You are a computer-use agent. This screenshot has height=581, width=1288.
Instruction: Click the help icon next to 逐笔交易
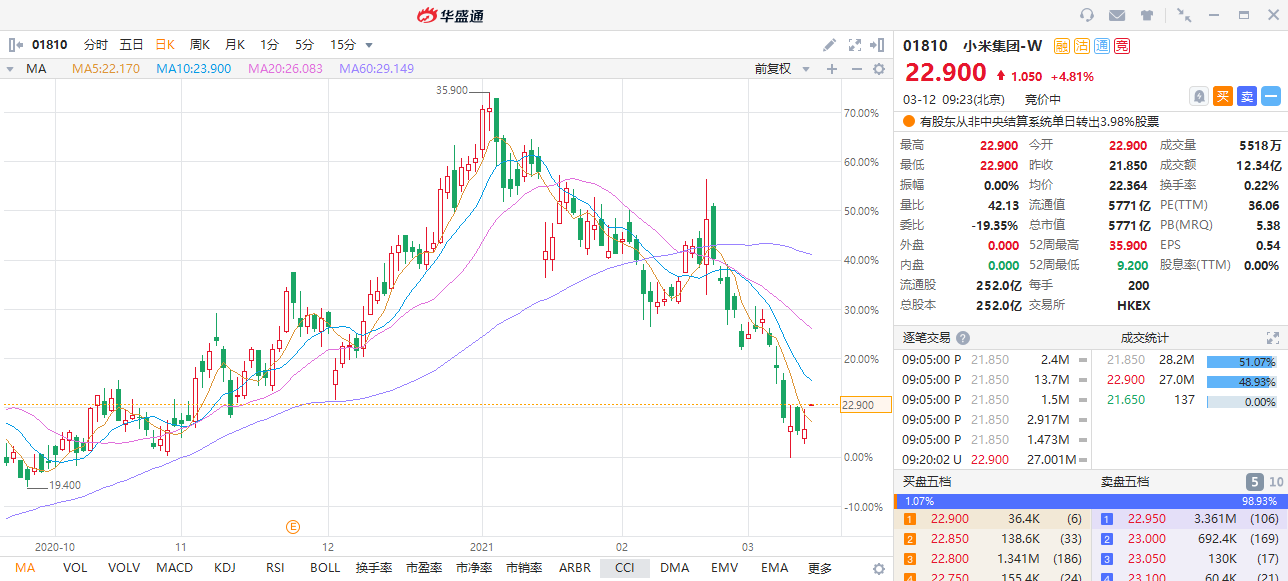(962, 338)
